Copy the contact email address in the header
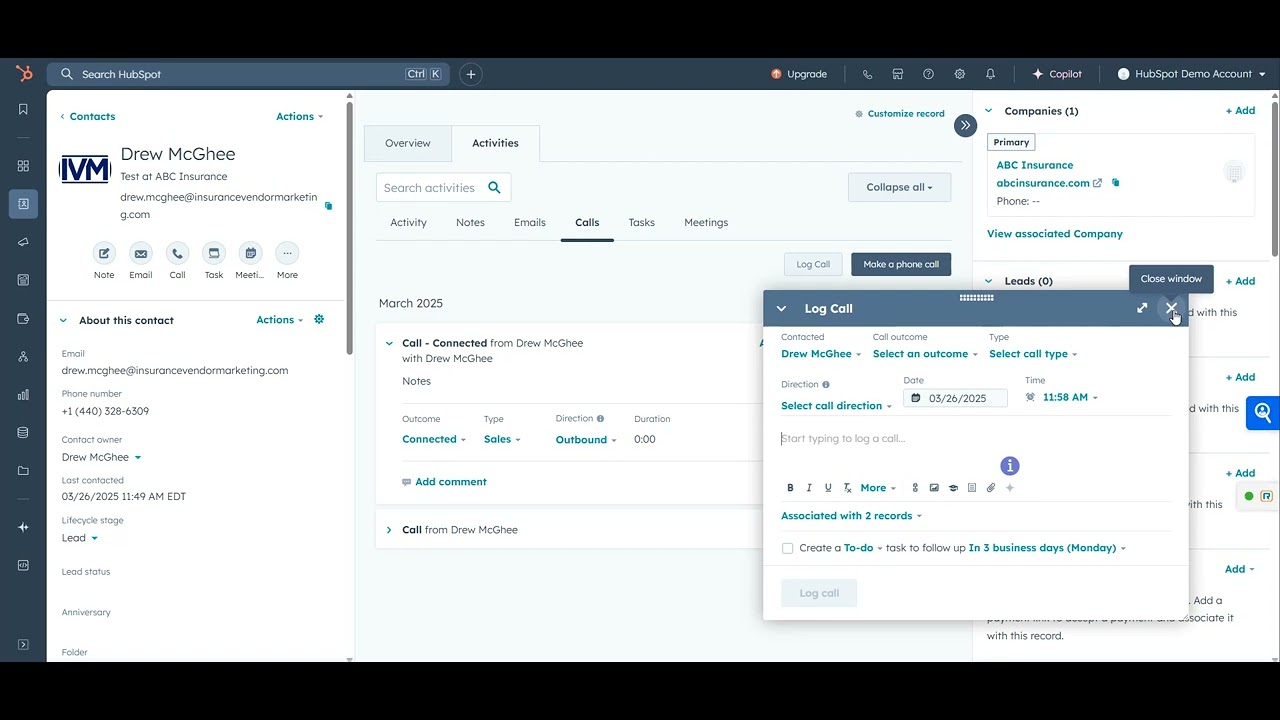Image resolution: width=1280 pixels, height=720 pixels. pyautogui.click(x=328, y=206)
